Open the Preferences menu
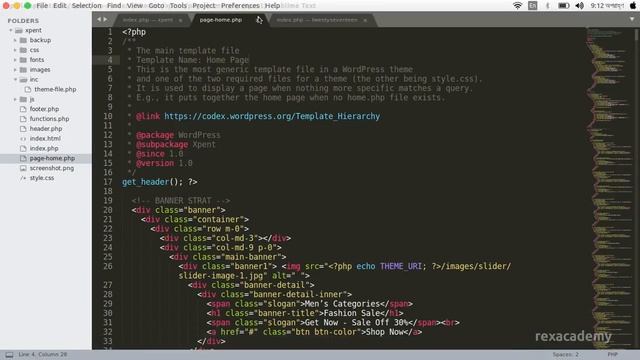Image resolution: width=640 pixels, height=360 pixels. 240,6
